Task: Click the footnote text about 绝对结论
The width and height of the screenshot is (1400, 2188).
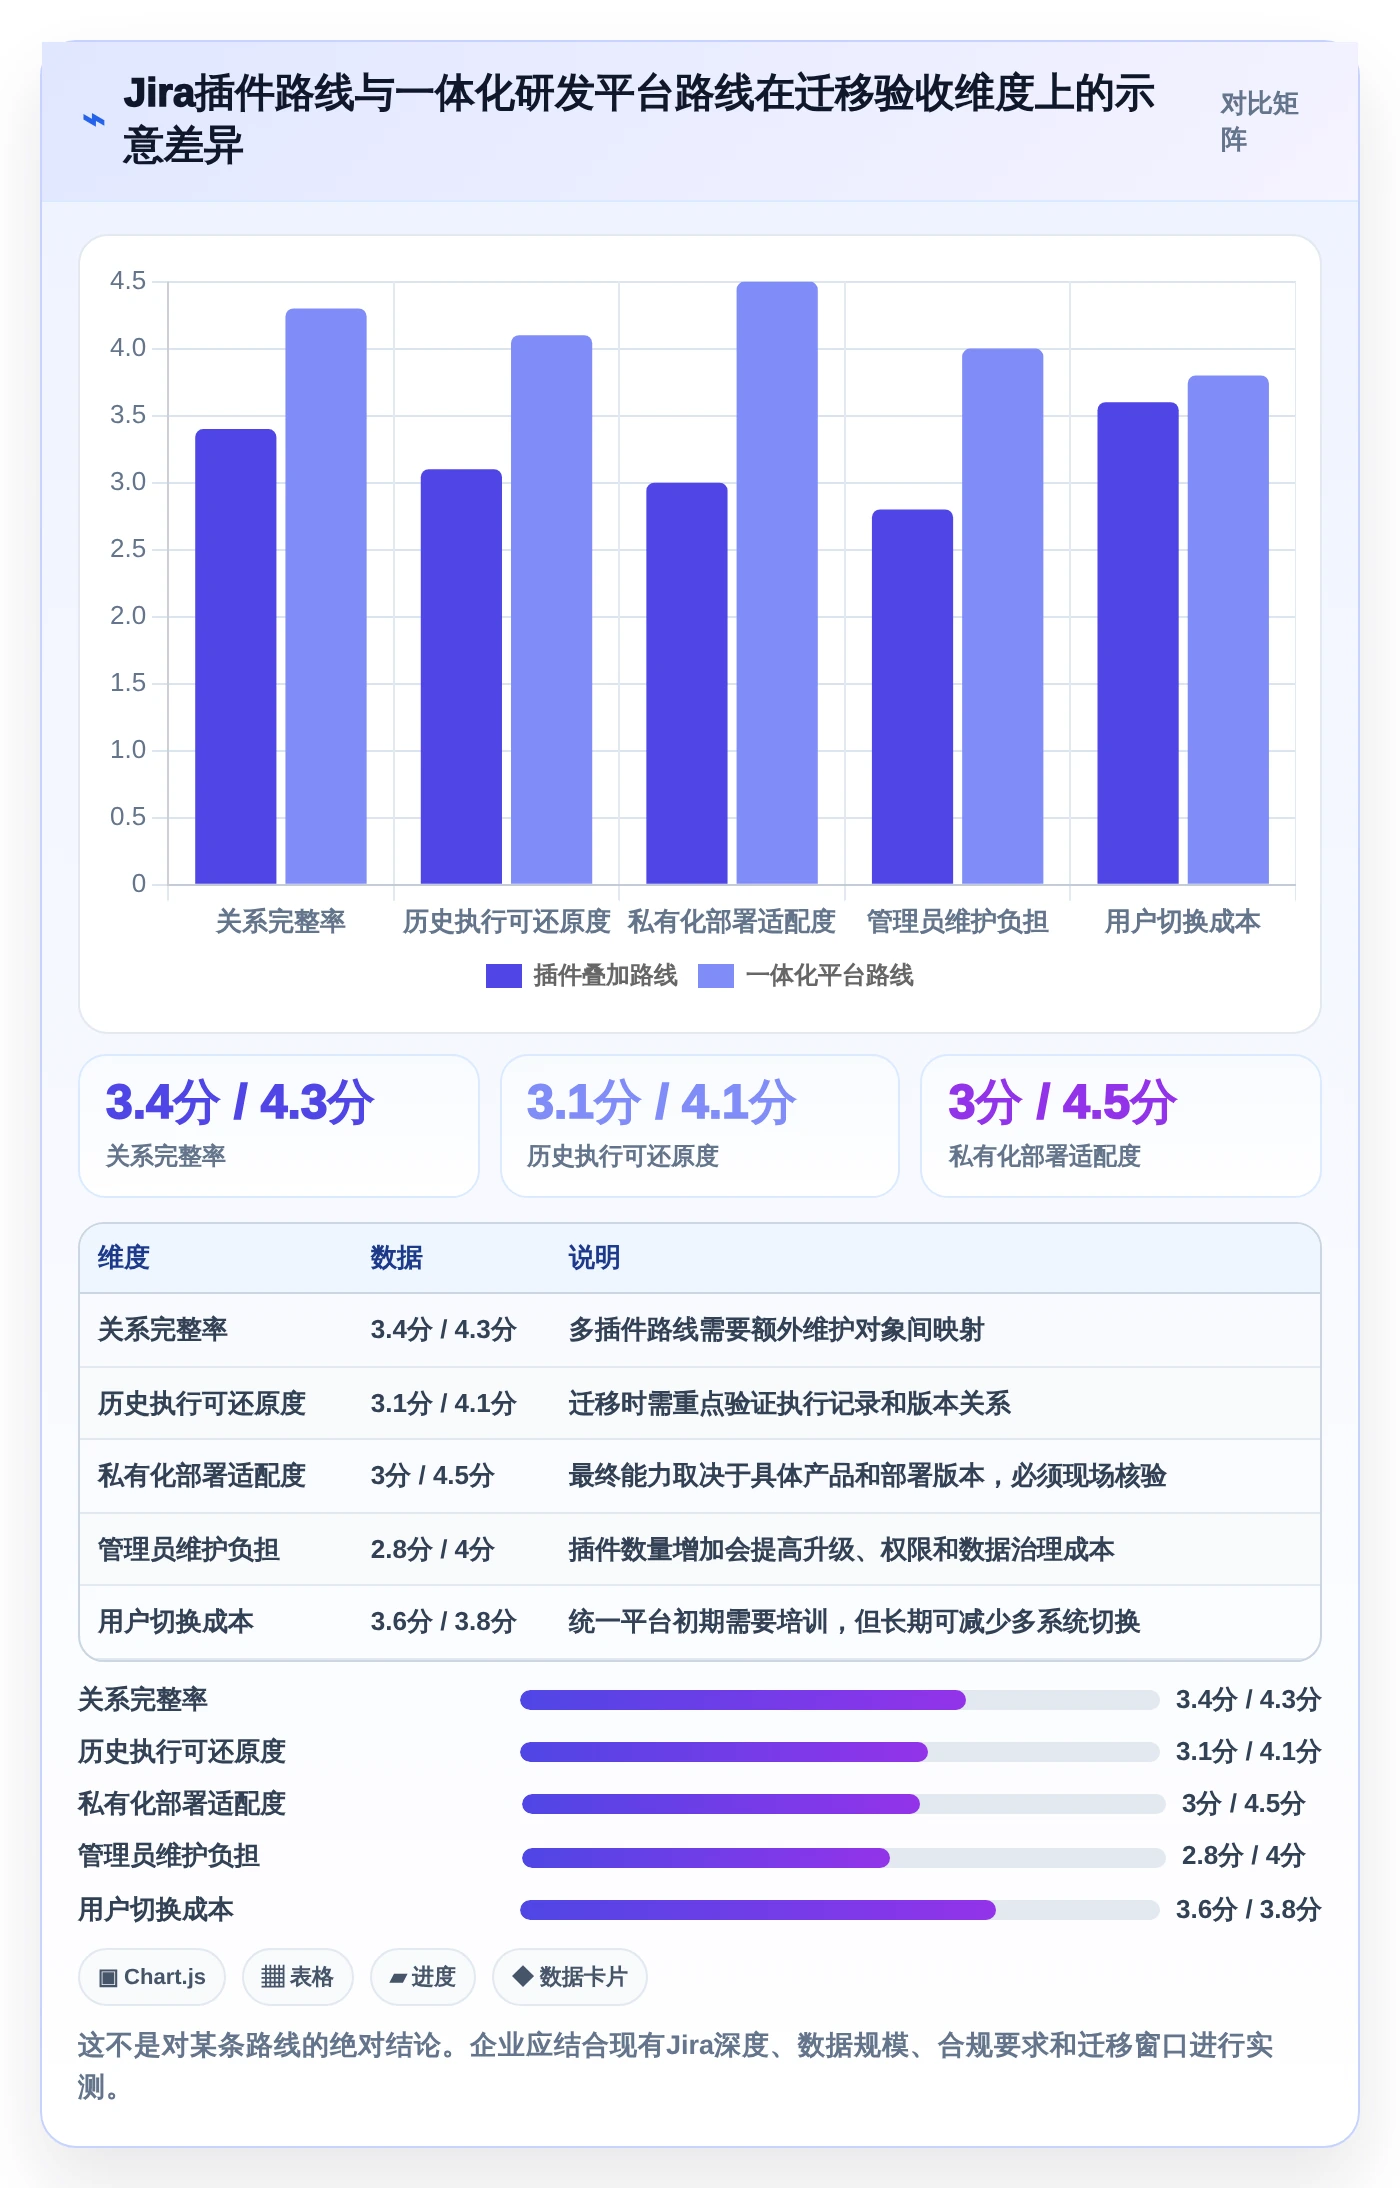Action: click(x=676, y=2066)
